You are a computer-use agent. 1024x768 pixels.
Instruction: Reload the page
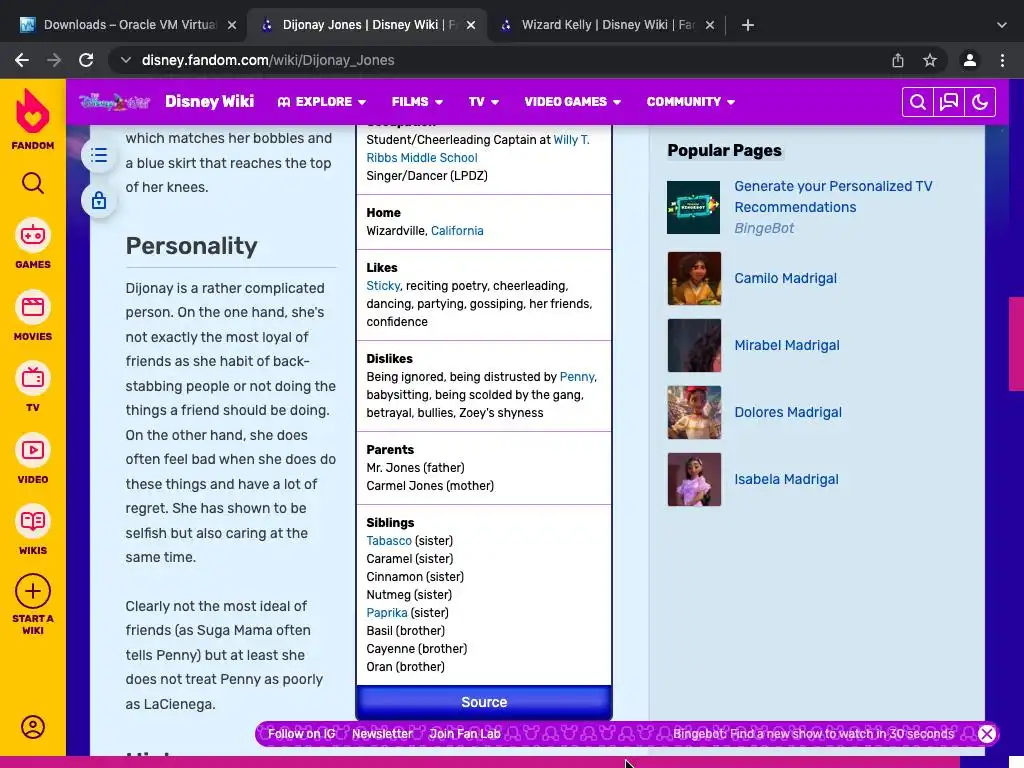click(x=86, y=60)
